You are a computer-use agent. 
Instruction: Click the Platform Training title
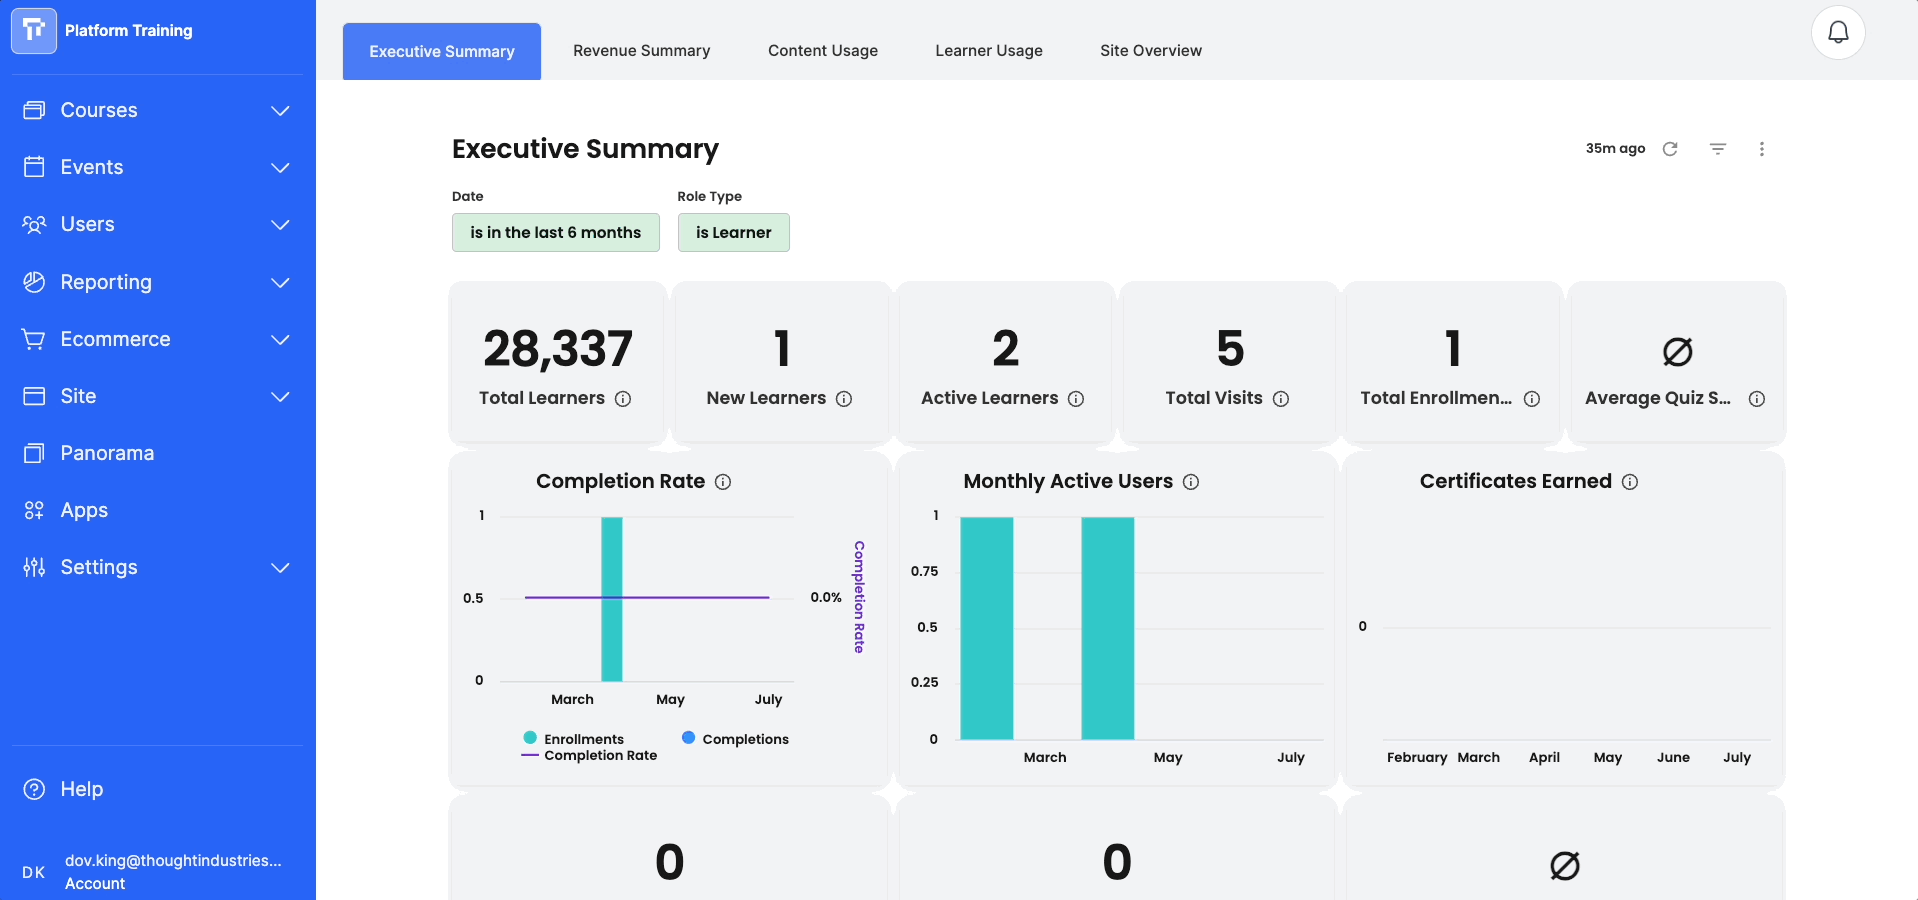point(129,30)
